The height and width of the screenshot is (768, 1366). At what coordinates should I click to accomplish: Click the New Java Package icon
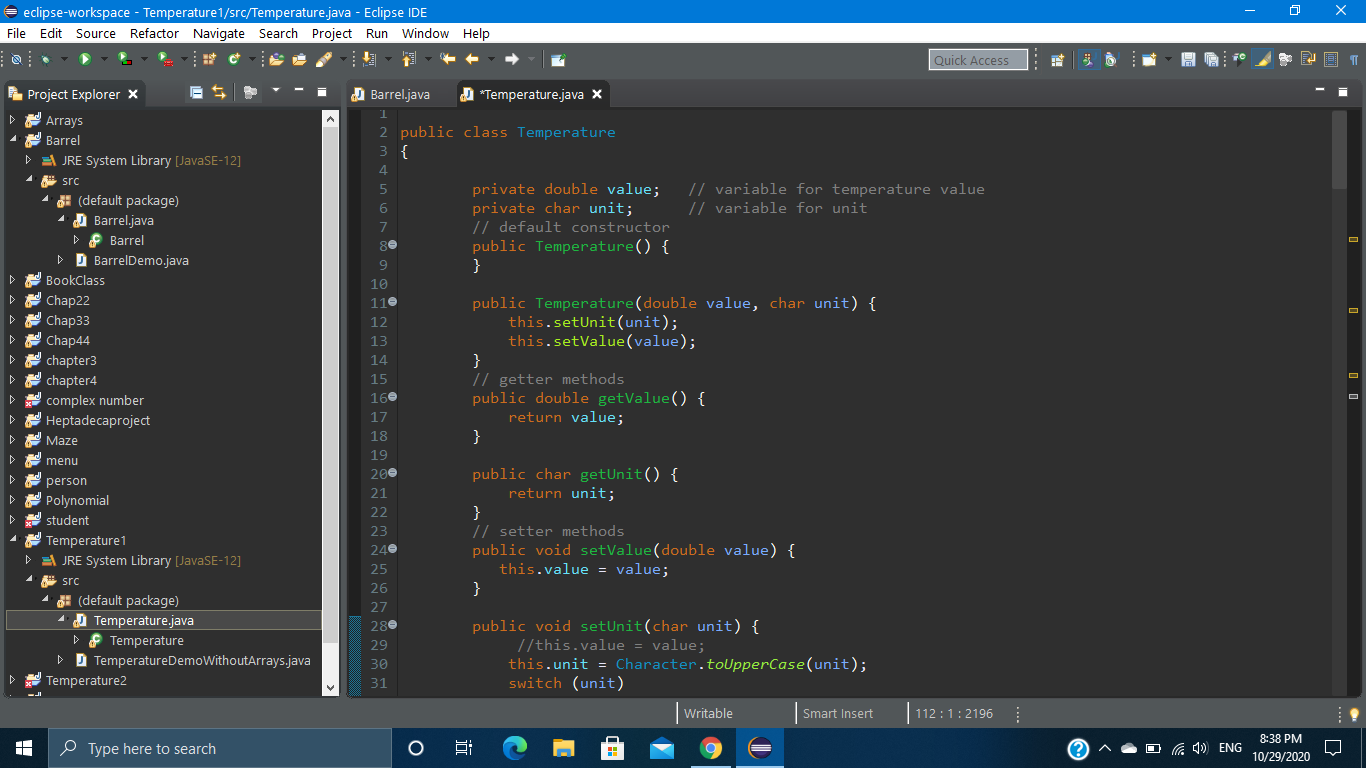click(x=209, y=59)
